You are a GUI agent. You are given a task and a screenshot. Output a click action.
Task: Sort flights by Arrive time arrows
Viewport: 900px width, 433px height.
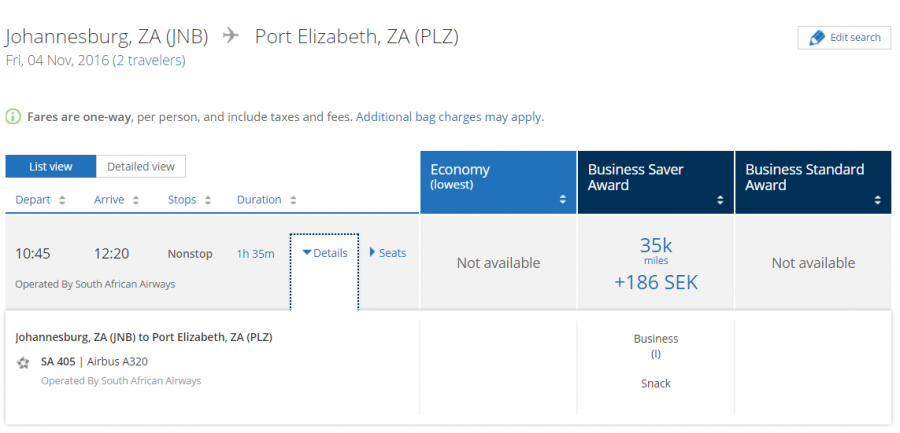133,200
